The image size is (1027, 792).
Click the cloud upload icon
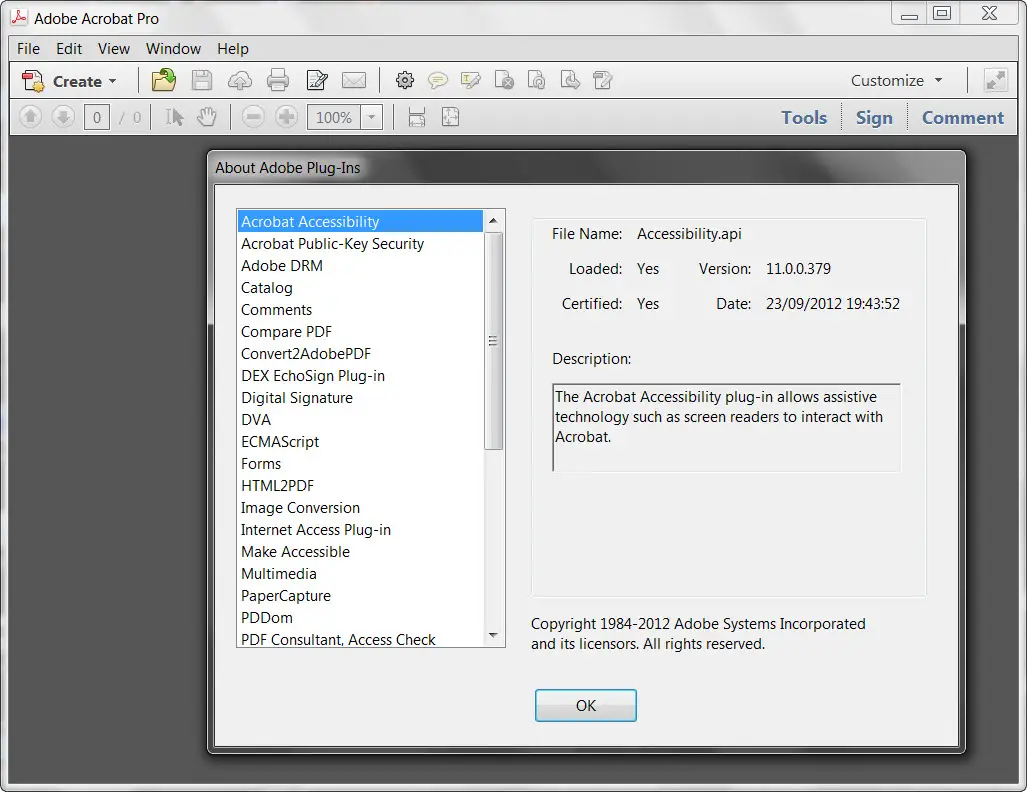(240, 81)
